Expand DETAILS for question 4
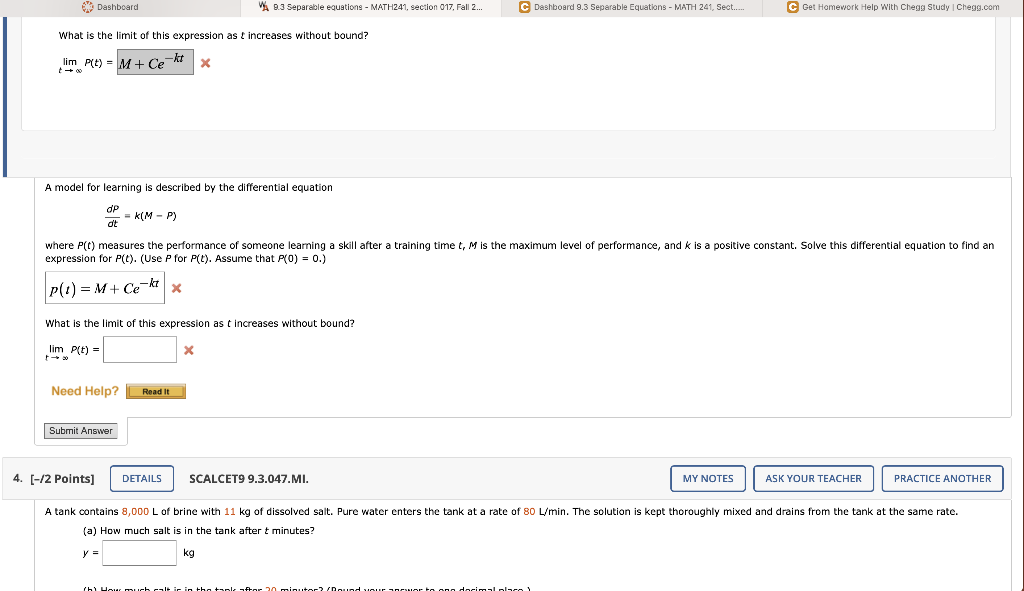Screen dimensions: 1024x591 (x=141, y=478)
